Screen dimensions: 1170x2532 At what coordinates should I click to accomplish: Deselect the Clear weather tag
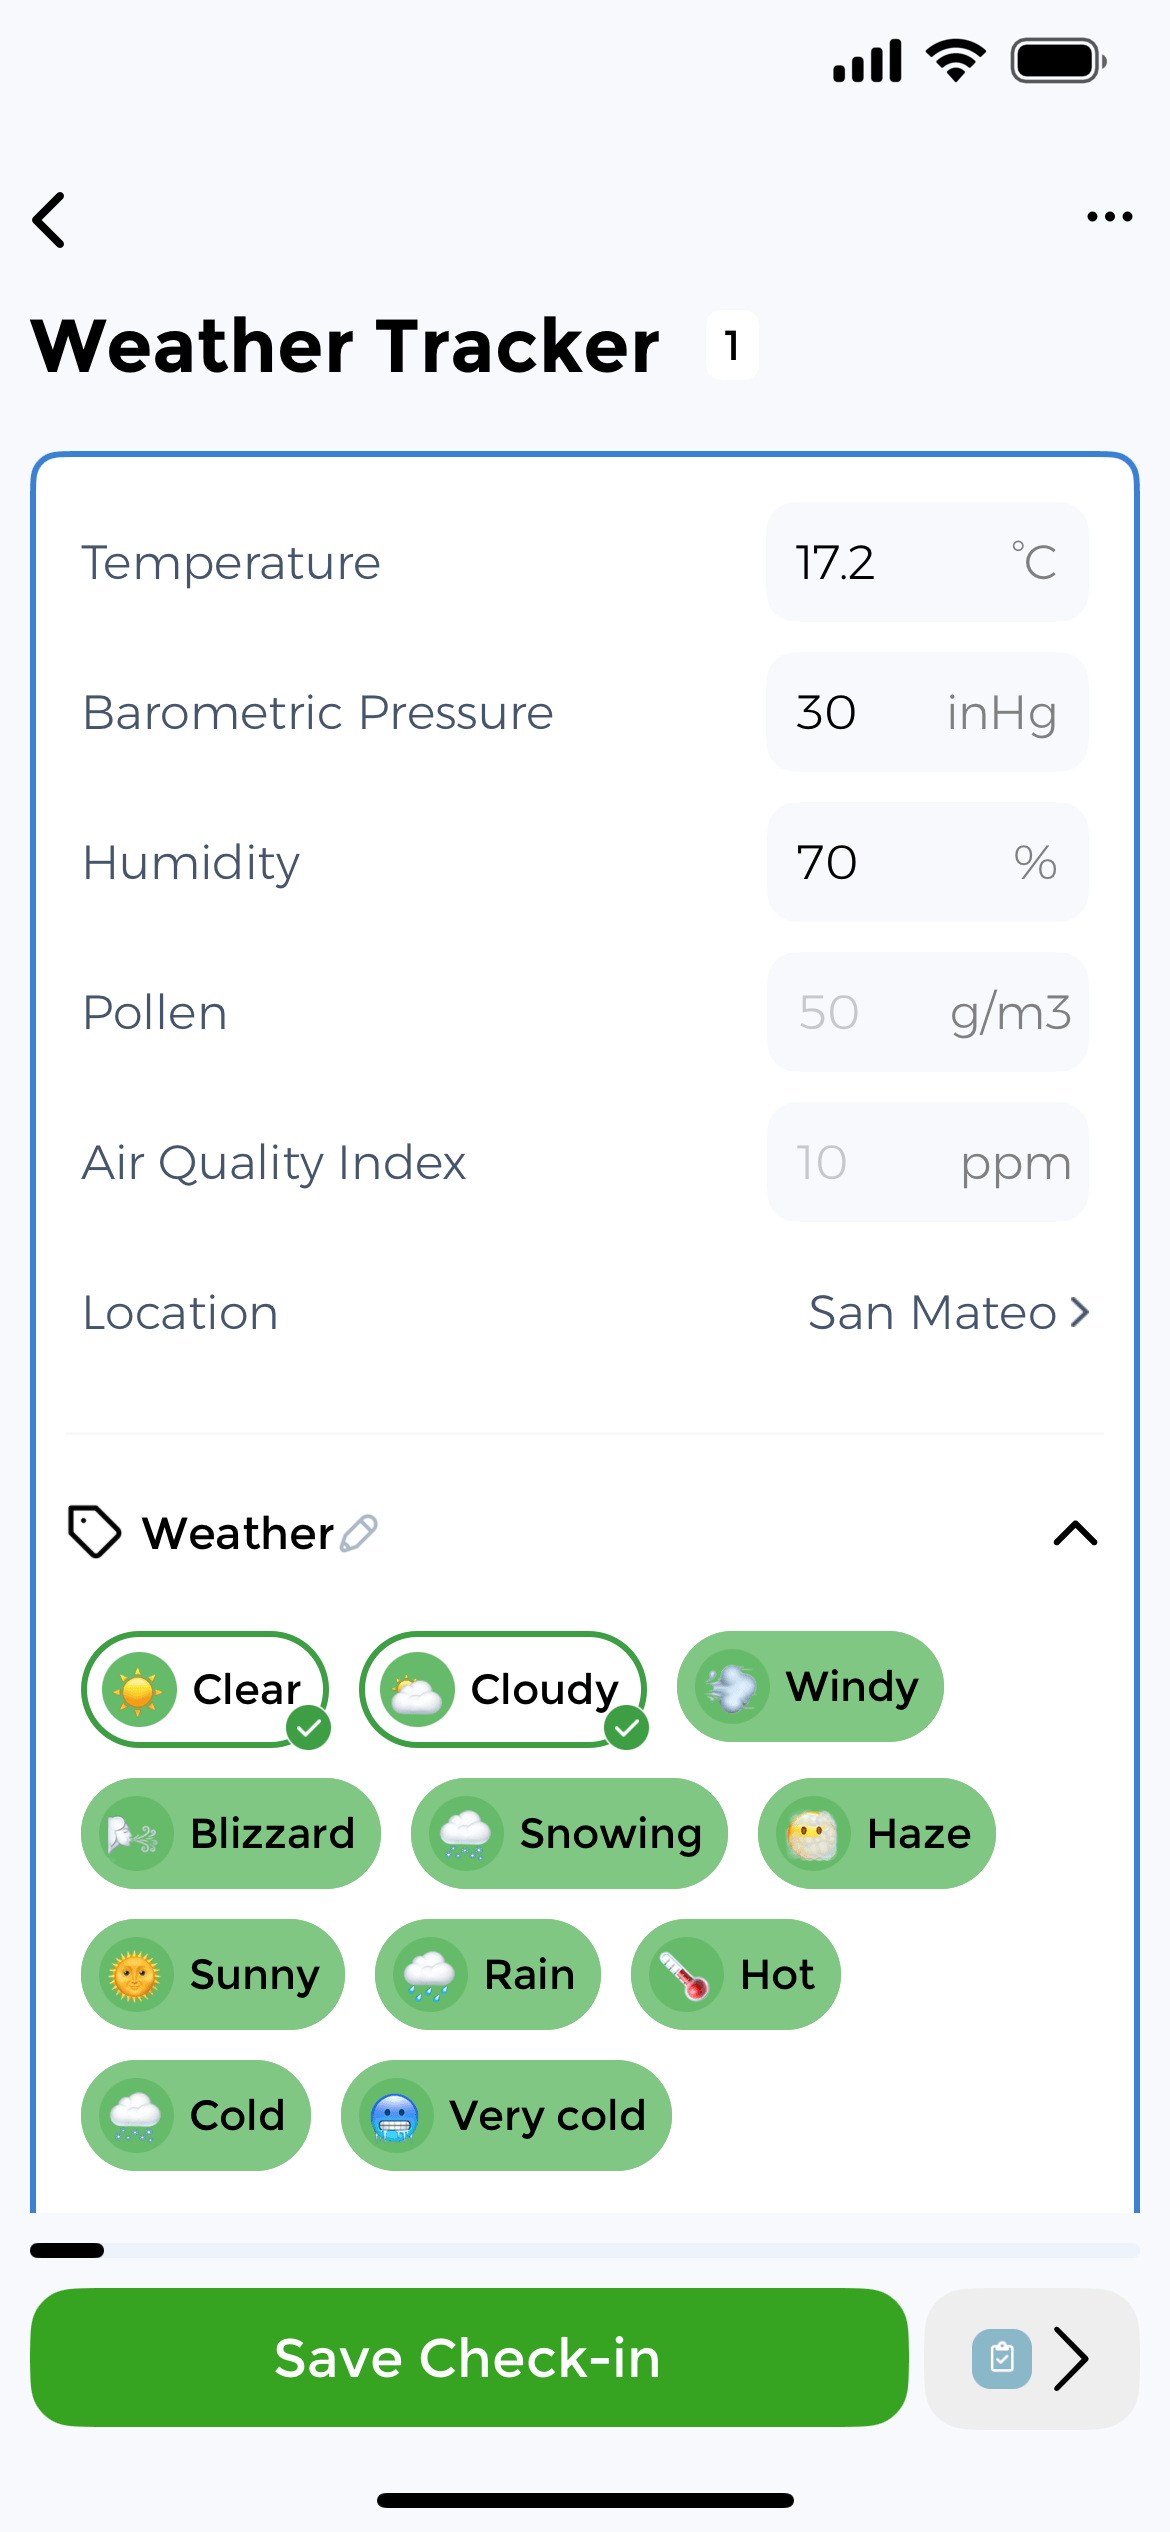click(206, 1689)
